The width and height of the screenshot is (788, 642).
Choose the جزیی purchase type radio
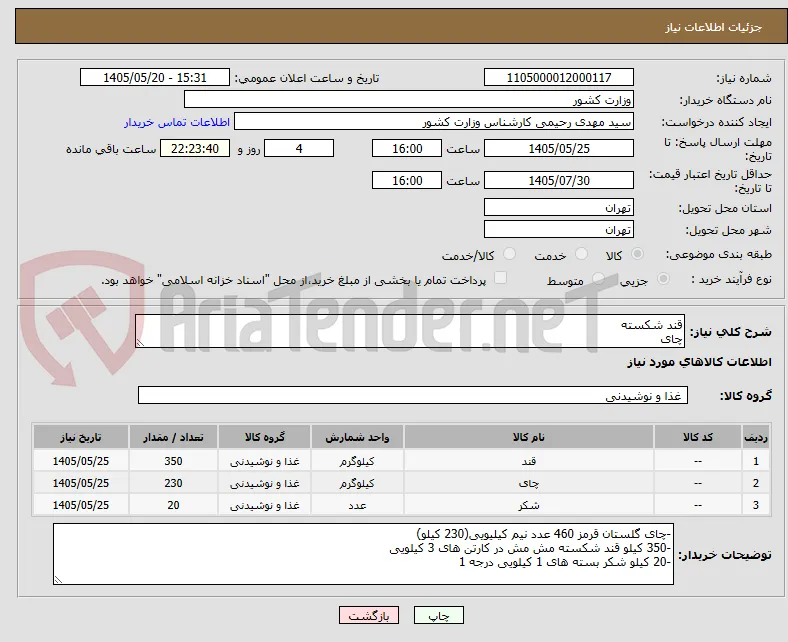coord(663,279)
